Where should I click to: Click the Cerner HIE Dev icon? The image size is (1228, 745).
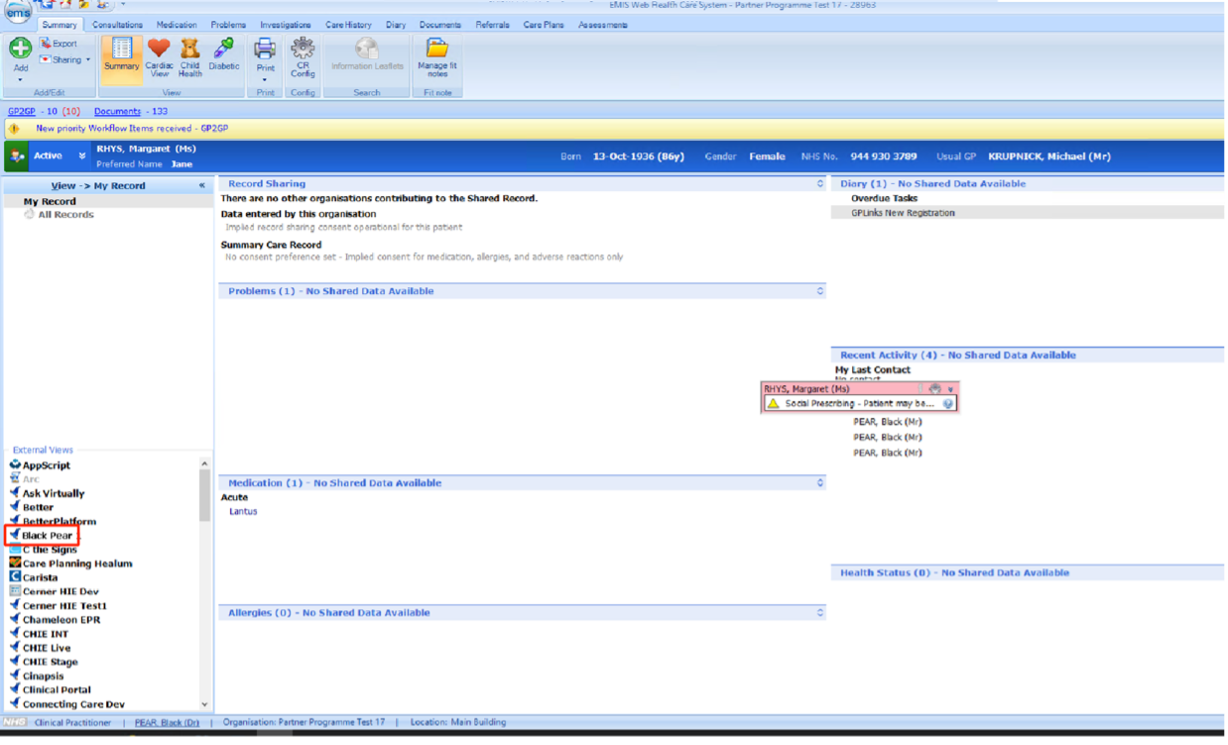click(15, 591)
